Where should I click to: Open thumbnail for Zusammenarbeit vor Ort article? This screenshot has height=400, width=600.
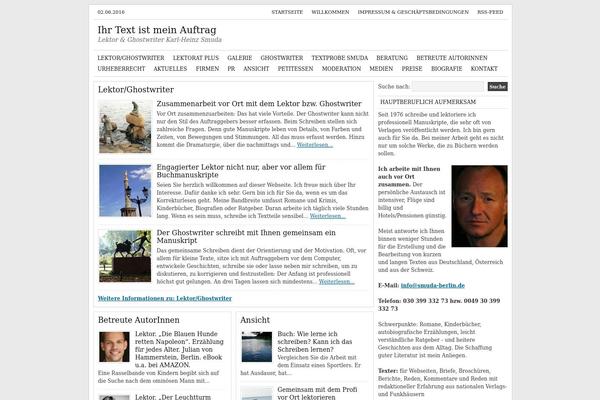coord(125,127)
